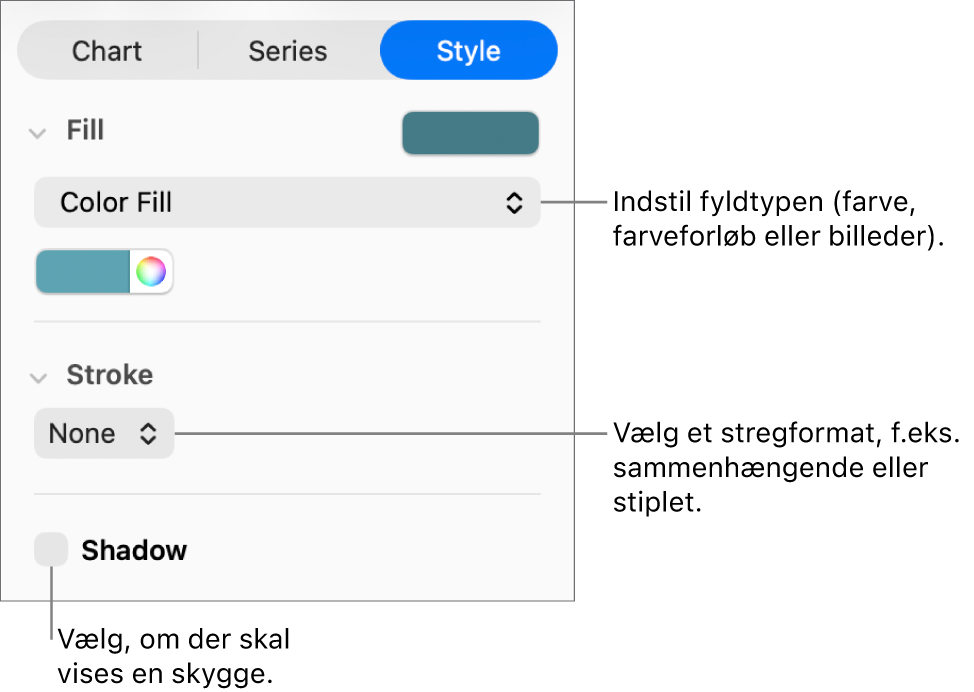The image size is (974, 692).
Task: Click the Color Fill text label
Action: pyautogui.click(x=116, y=203)
